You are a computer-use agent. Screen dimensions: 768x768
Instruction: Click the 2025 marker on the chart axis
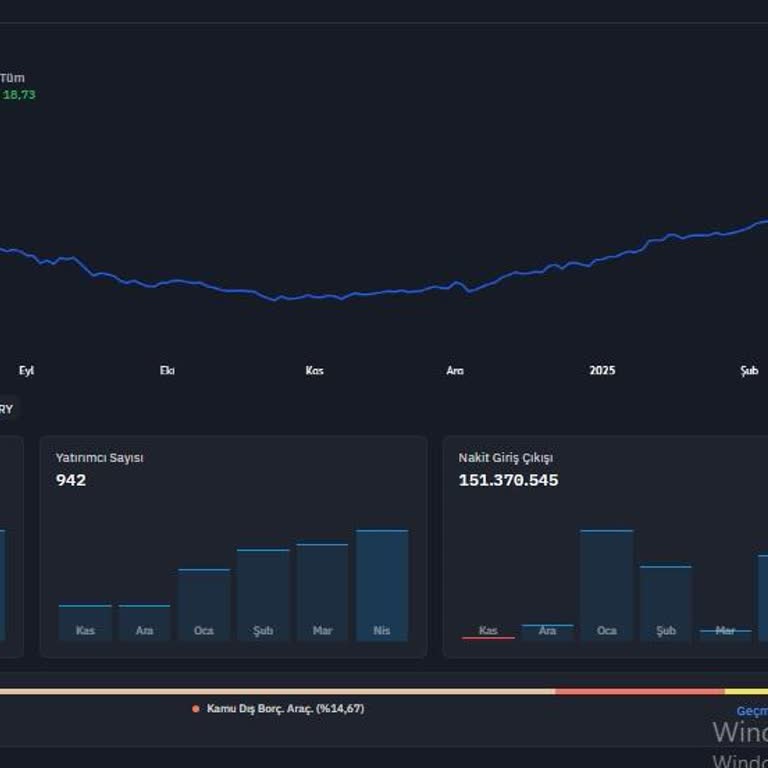point(602,371)
